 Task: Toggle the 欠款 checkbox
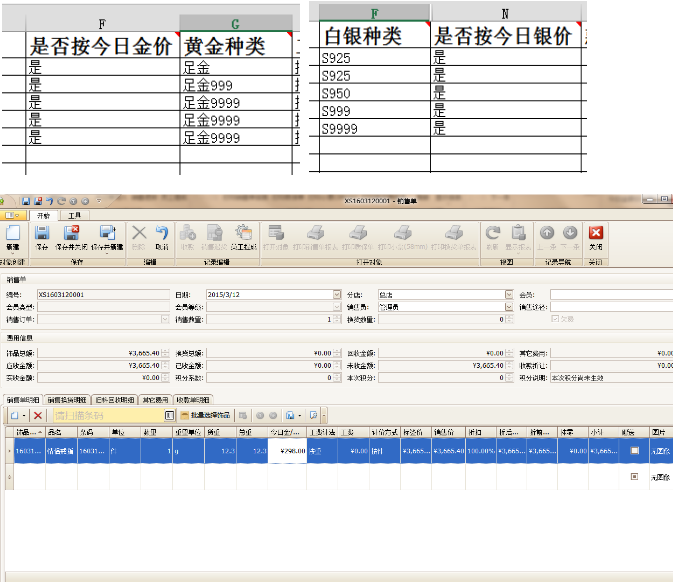pyautogui.click(x=555, y=319)
